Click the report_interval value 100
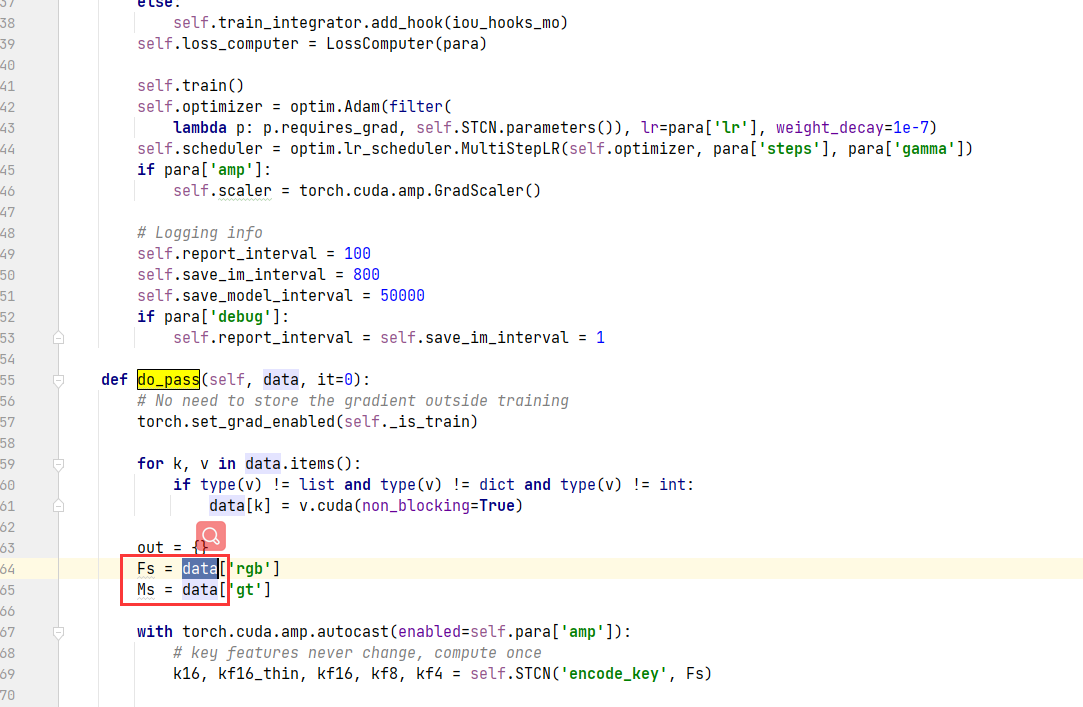This screenshot has height=707, width=1083. (x=357, y=253)
